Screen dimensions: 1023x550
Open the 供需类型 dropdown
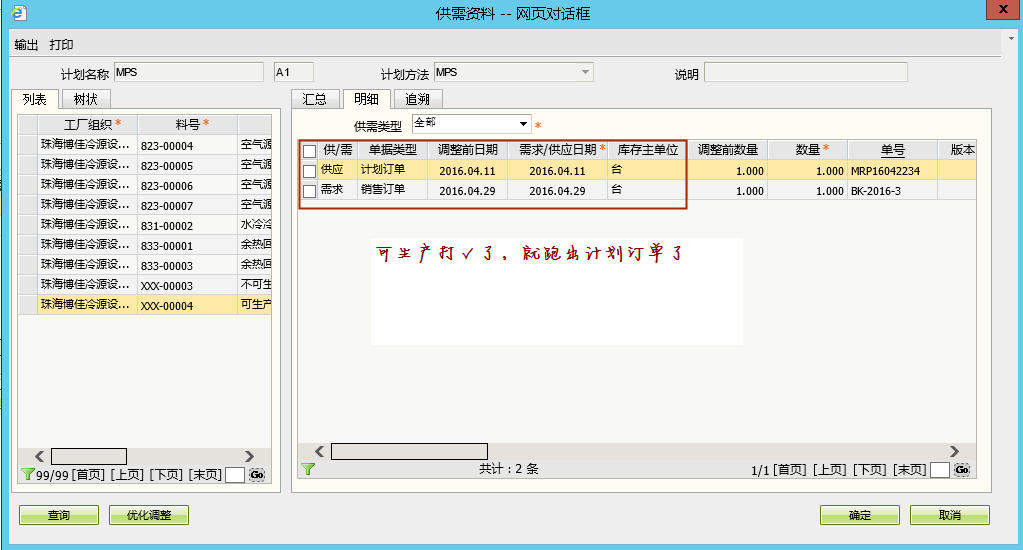[524, 124]
